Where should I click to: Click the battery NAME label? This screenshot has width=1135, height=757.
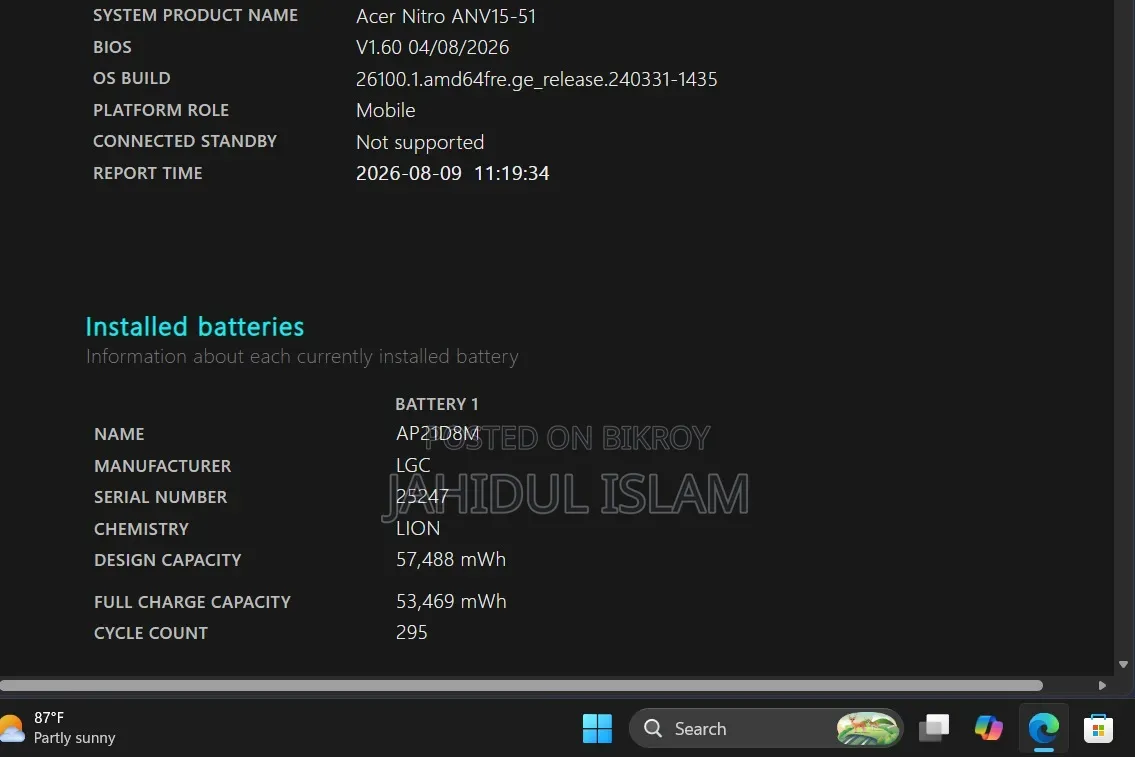tap(119, 434)
